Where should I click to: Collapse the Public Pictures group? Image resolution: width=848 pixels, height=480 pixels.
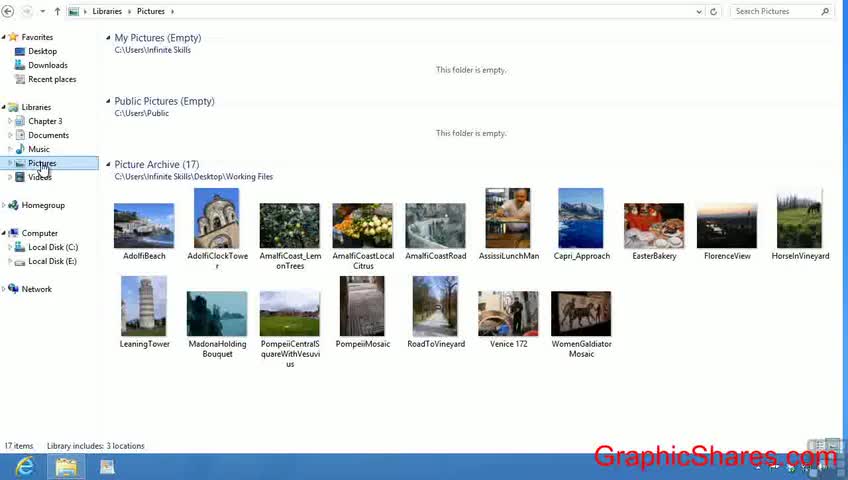[108, 101]
